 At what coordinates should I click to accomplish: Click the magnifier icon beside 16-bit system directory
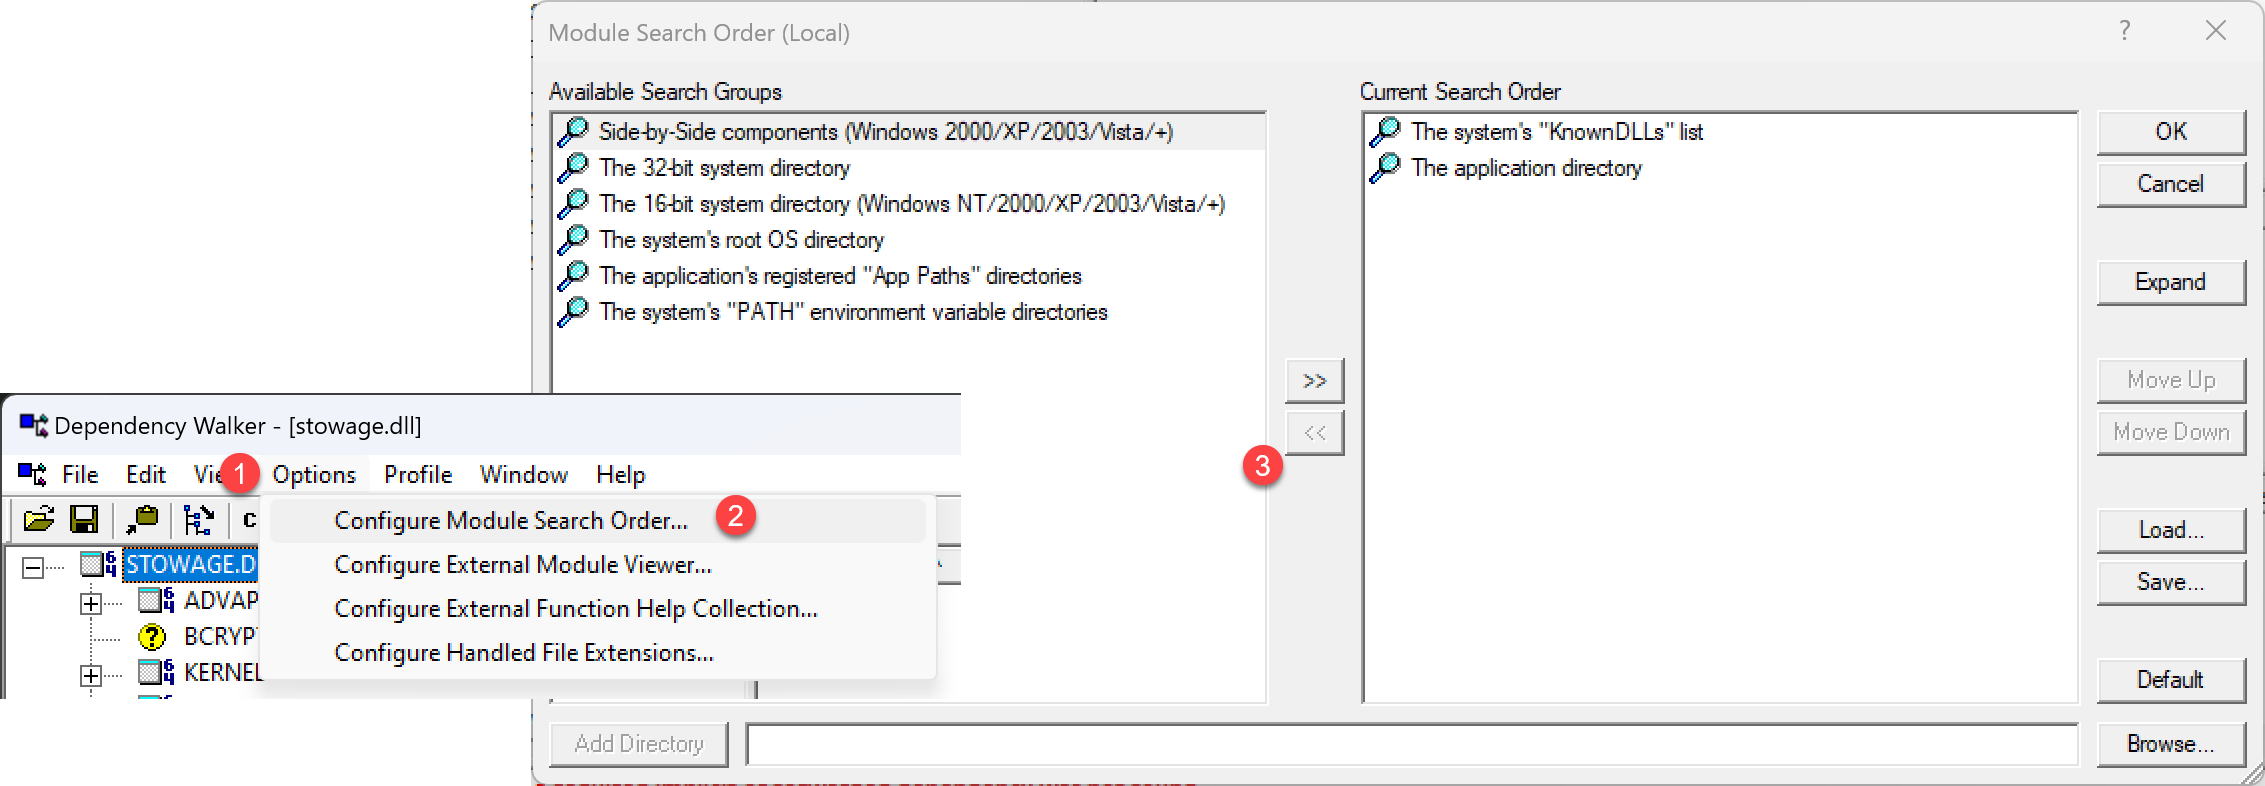pos(574,203)
